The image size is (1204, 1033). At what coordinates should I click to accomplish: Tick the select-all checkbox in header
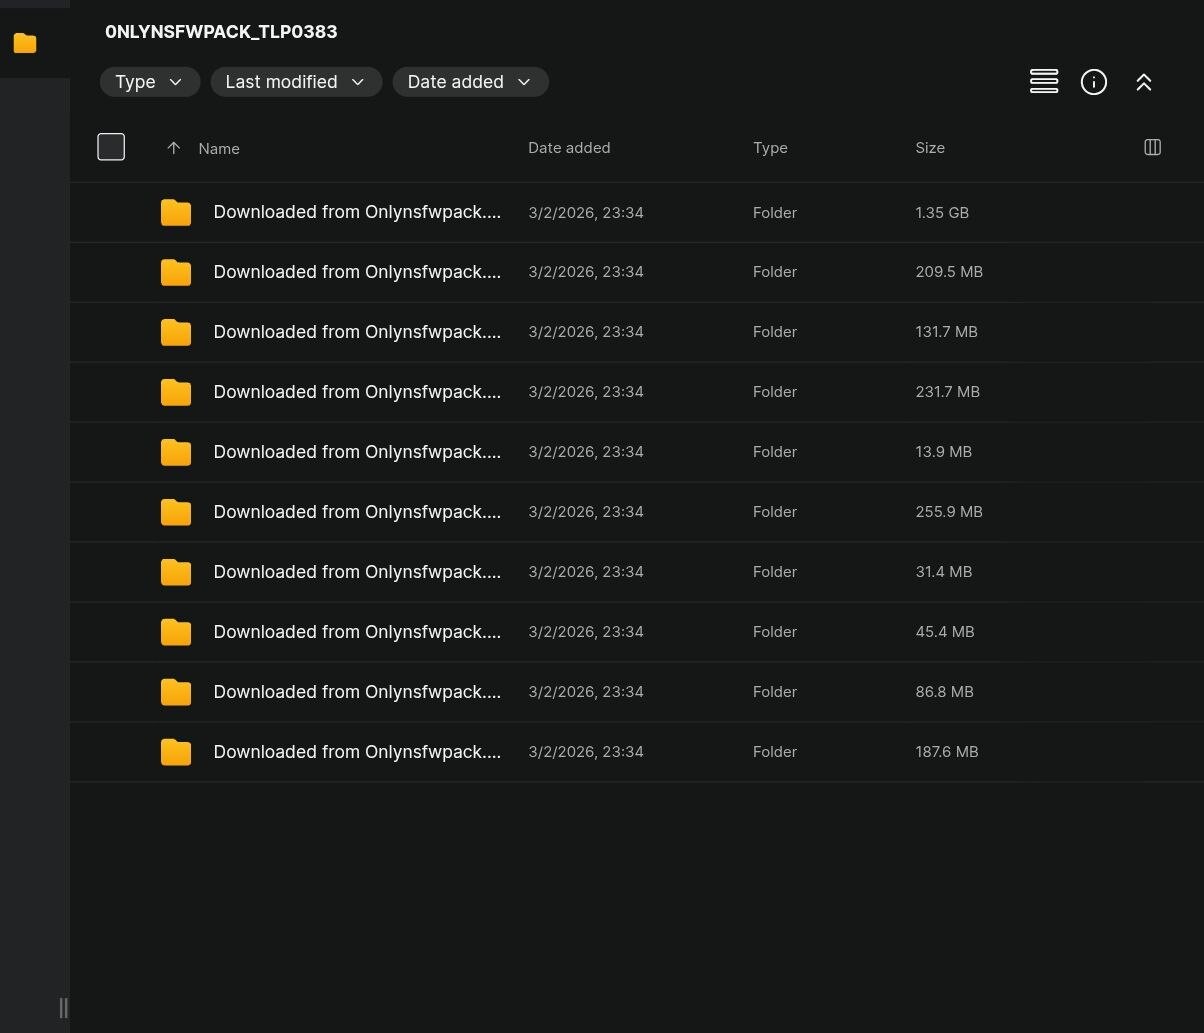[x=111, y=147]
